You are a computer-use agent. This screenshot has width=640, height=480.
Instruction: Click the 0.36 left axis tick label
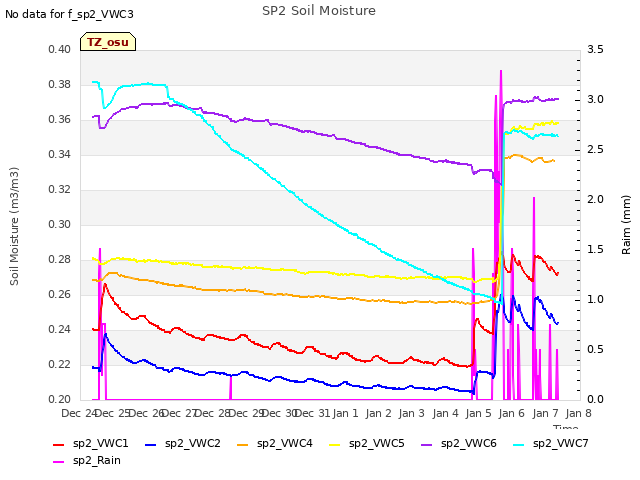[59, 120]
